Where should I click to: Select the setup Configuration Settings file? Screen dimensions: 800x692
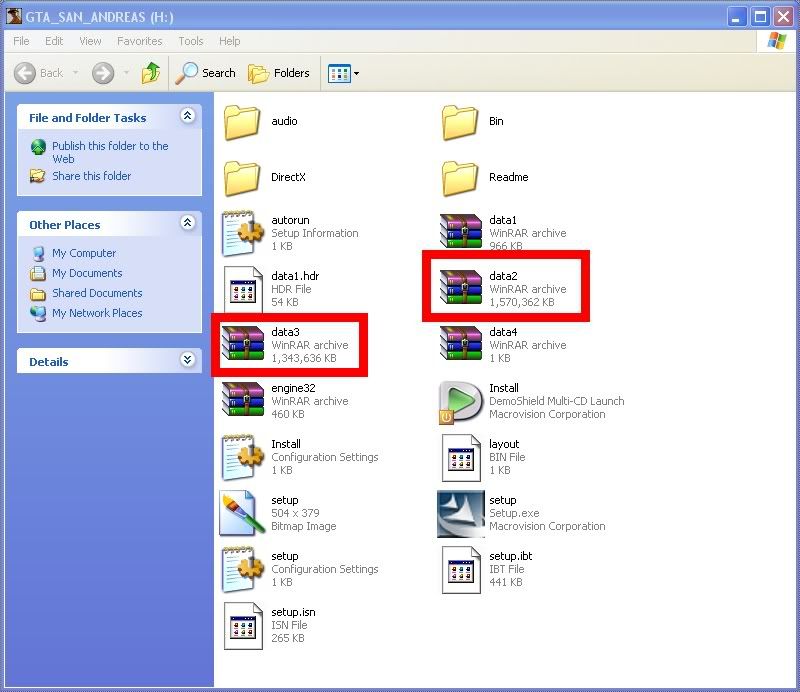[x=300, y=570]
